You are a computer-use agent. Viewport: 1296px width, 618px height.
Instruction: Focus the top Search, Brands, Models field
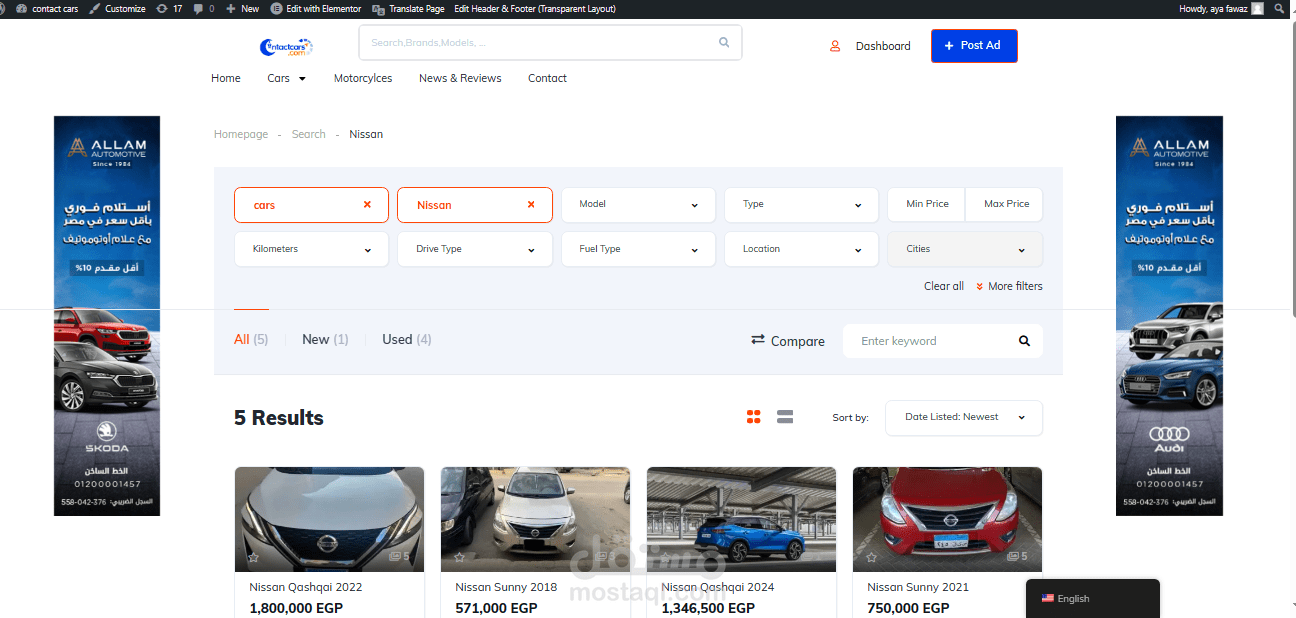550,43
